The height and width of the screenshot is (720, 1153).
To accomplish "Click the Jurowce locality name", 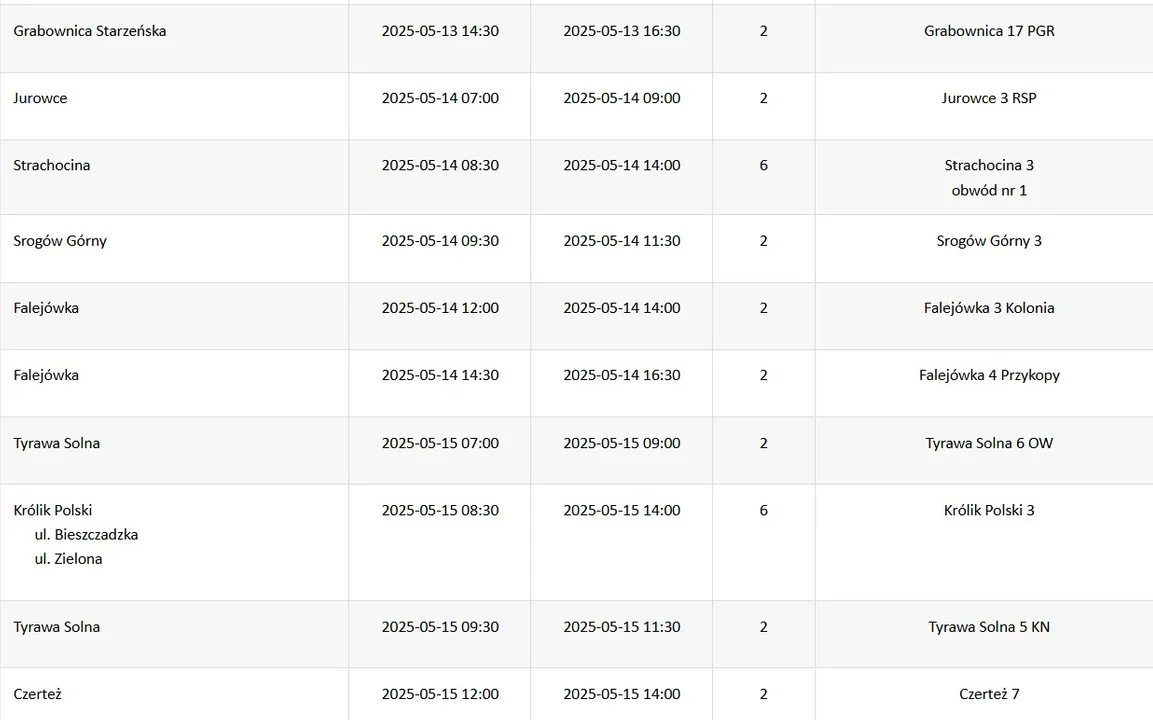I will pyautogui.click(x=40, y=98).
